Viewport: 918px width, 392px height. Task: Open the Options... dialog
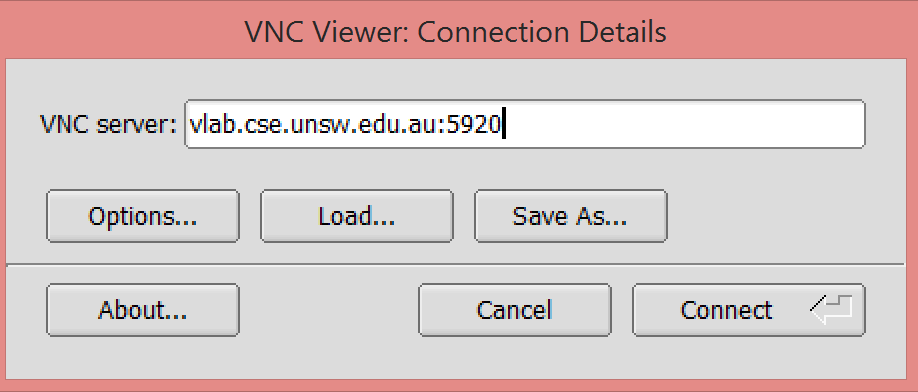pos(143,216)
